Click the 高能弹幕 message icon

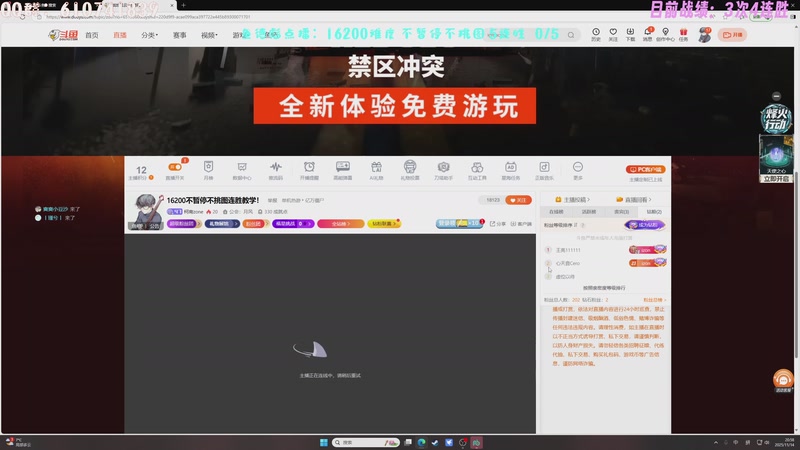[343, 170]
